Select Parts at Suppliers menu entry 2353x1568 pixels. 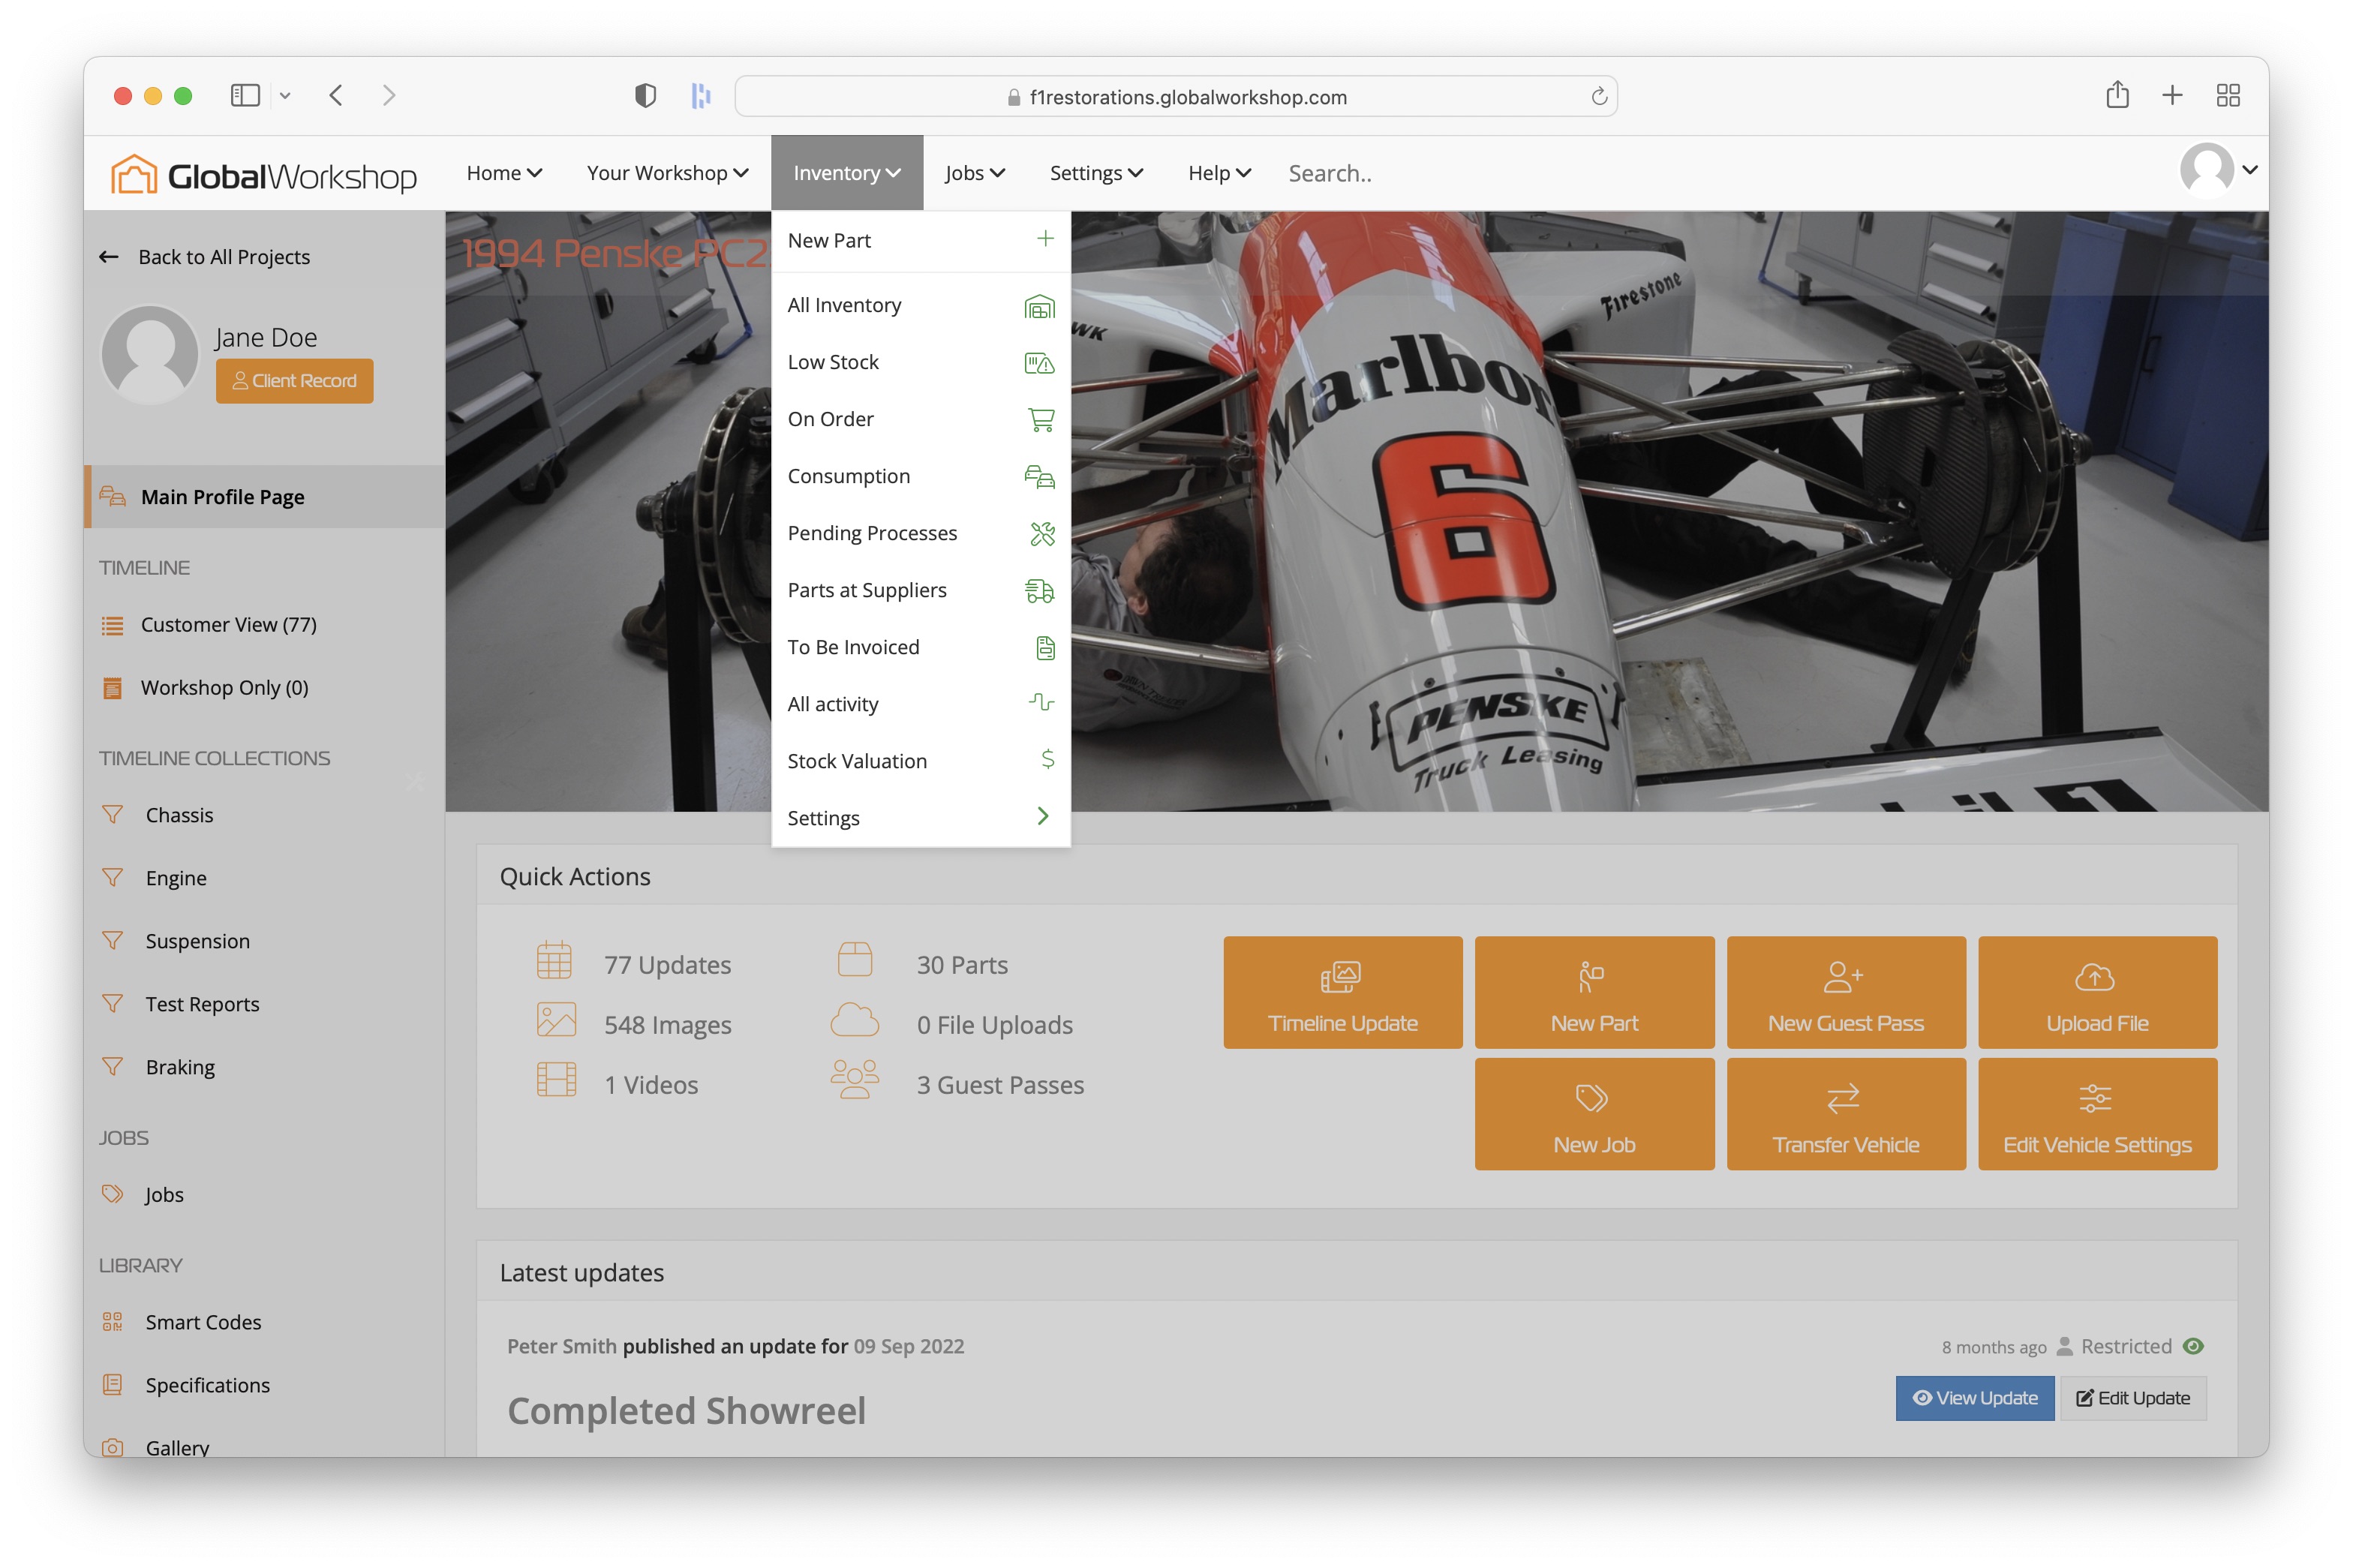click(920, 590)
